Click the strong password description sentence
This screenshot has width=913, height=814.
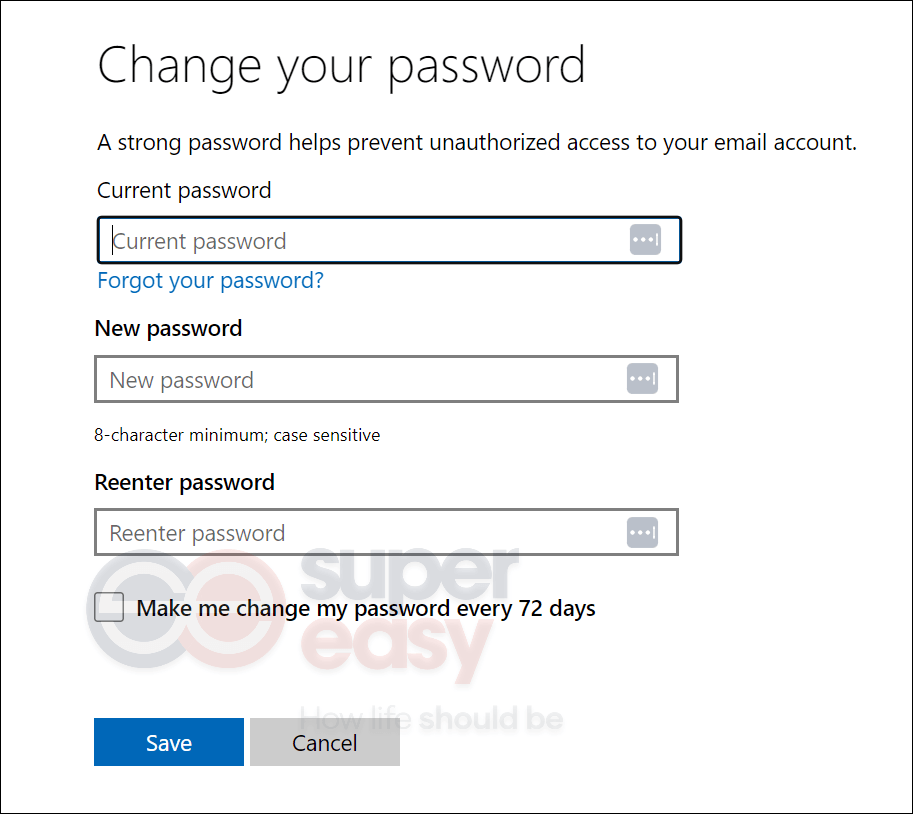coord(477,143)
